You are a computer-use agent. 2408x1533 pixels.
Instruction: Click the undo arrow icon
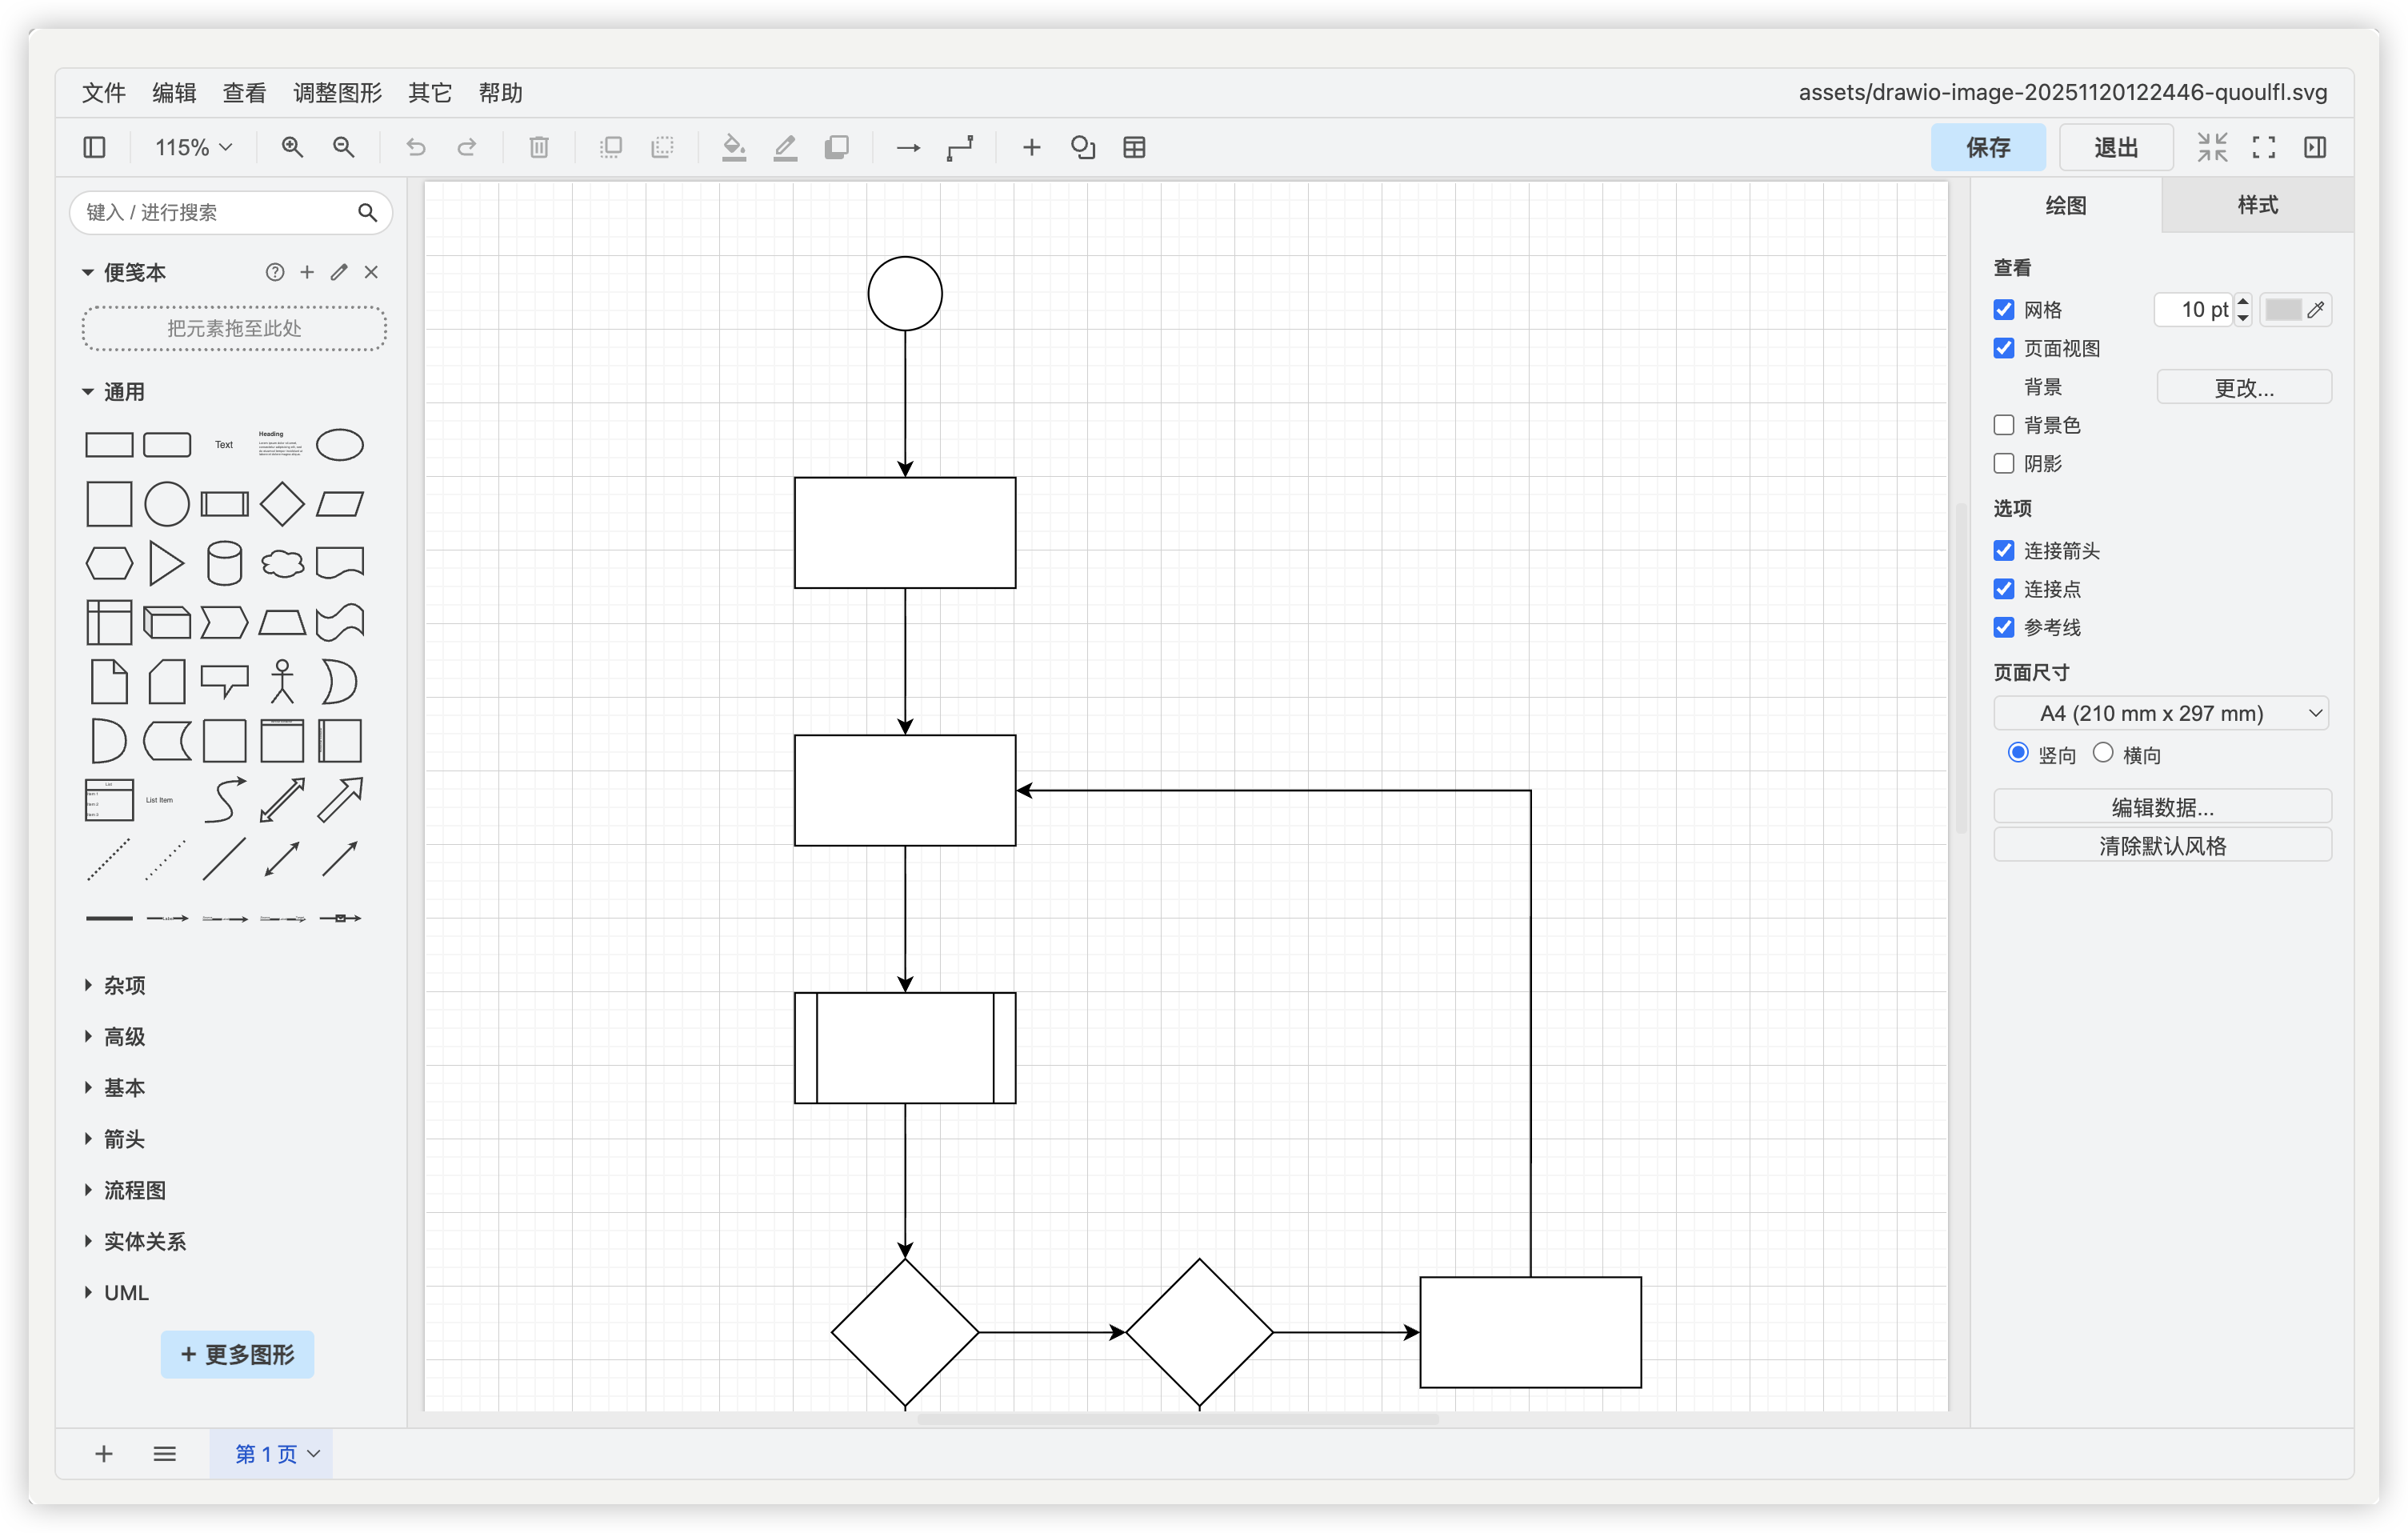[x=416, y=148]
